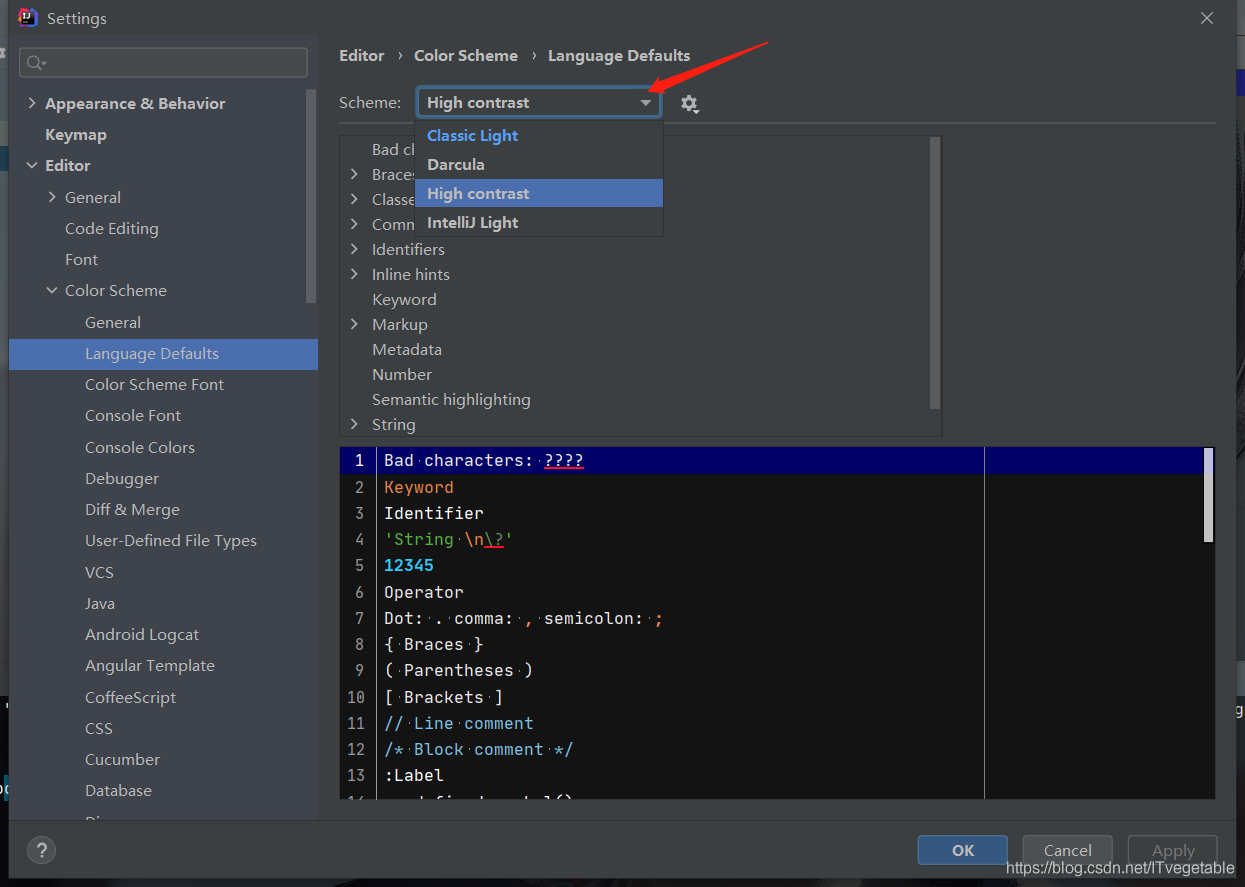Click the code preview vertical scrollbar
The image size is (1245, 887).
click(x=1209, y=495)
